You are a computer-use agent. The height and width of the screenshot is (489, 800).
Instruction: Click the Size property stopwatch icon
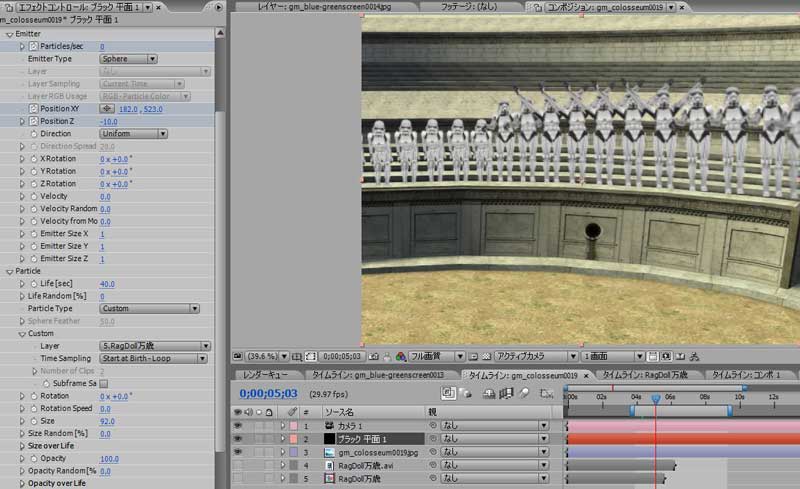(33, 421)
